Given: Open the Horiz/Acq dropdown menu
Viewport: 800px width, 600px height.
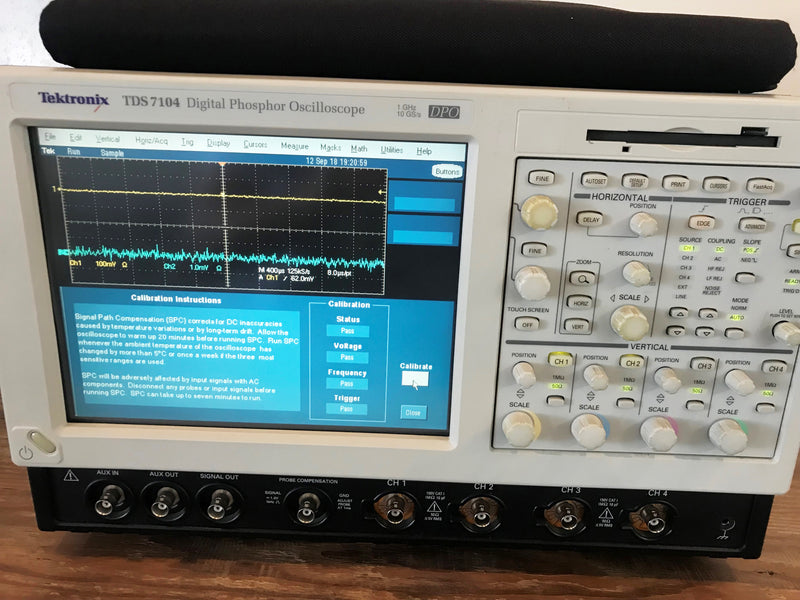Looking at the screenshot, I should 152,139.
